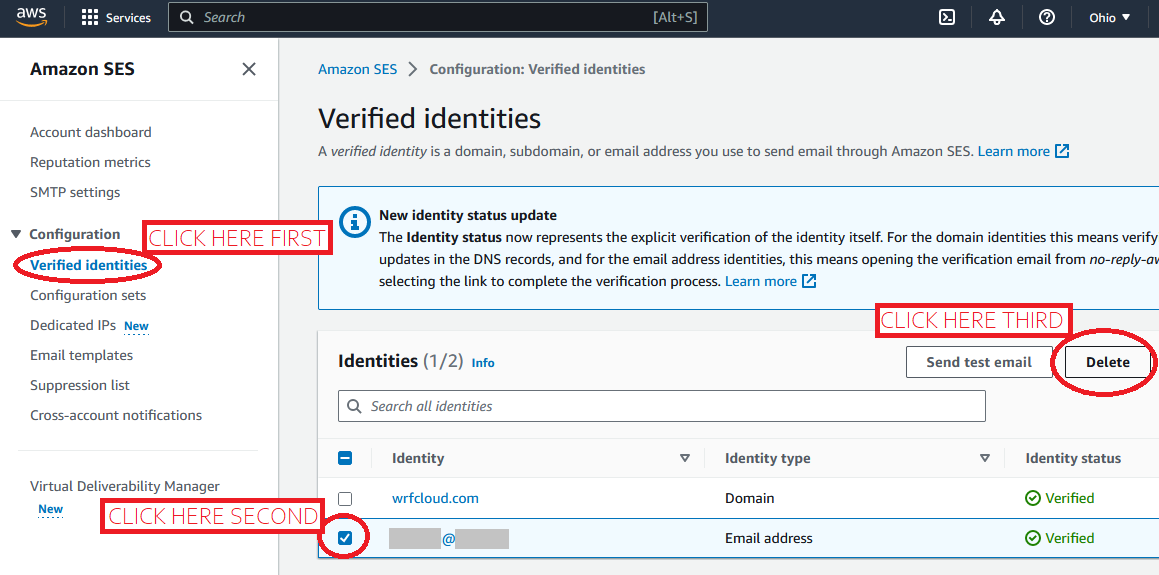1159x575 pixels.
Task: Click the Domain identity type cell
Action: [750, 499]
